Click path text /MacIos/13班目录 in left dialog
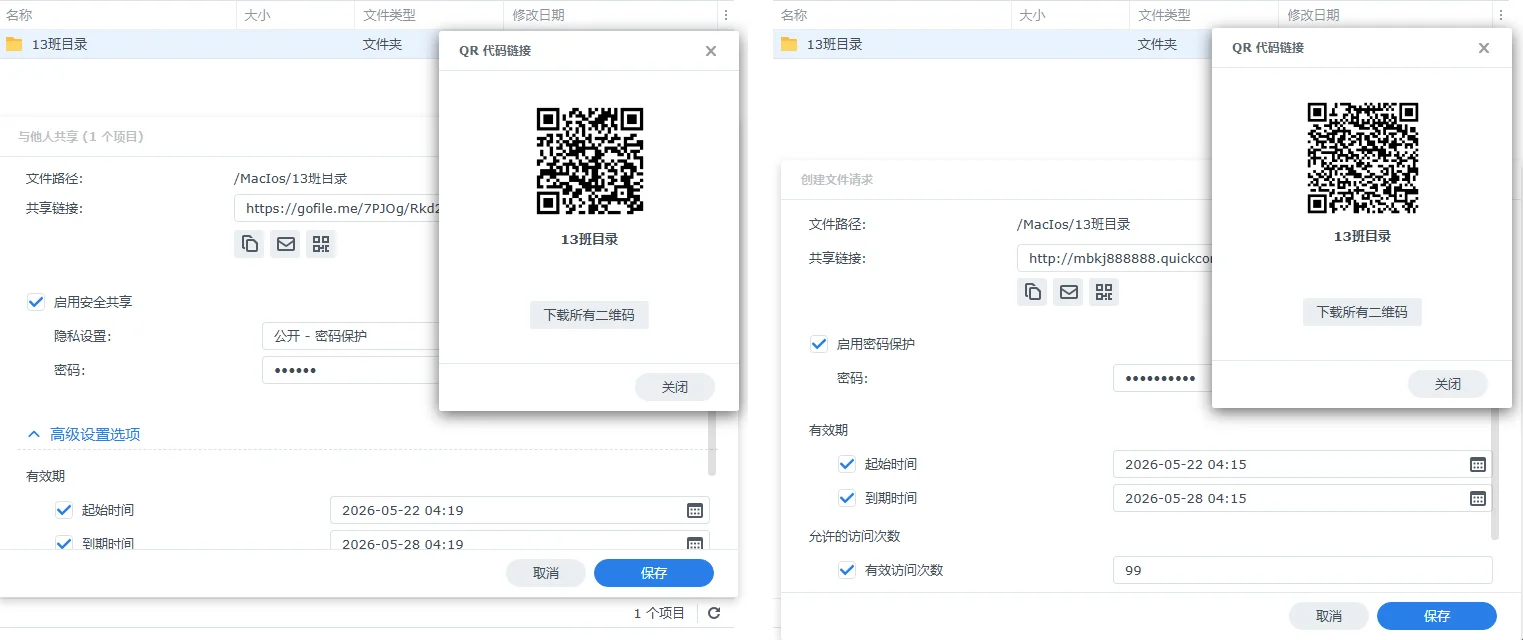The width and height of the screenshot is (1523, 640). 291,178
